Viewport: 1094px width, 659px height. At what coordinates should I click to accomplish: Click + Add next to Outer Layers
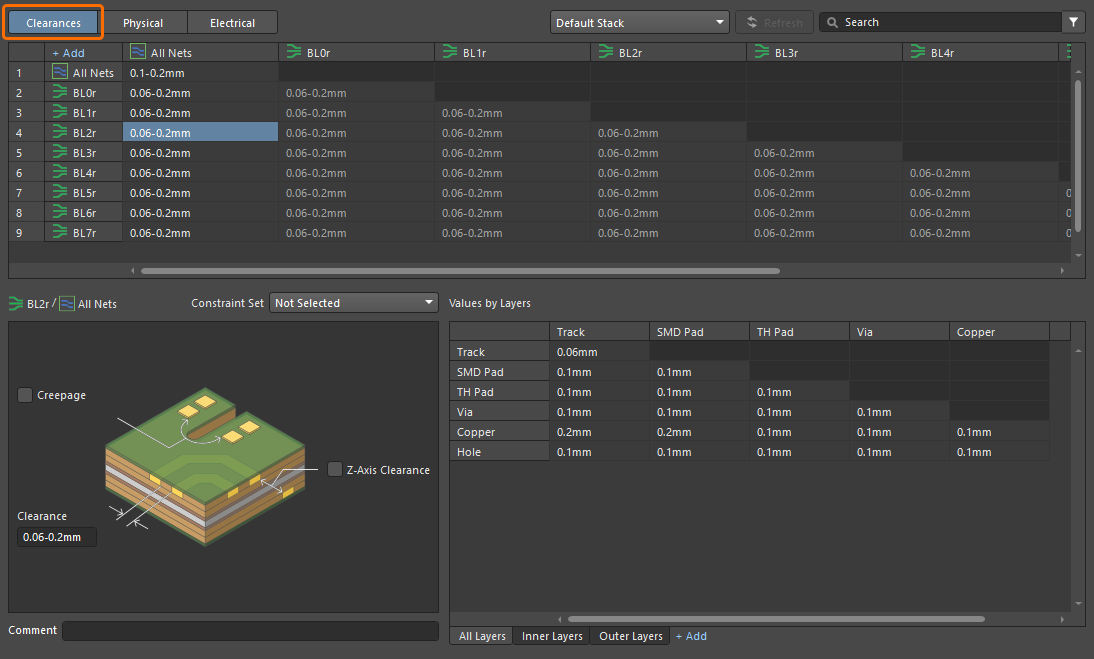pyautogui.click(x=691, y=636)
